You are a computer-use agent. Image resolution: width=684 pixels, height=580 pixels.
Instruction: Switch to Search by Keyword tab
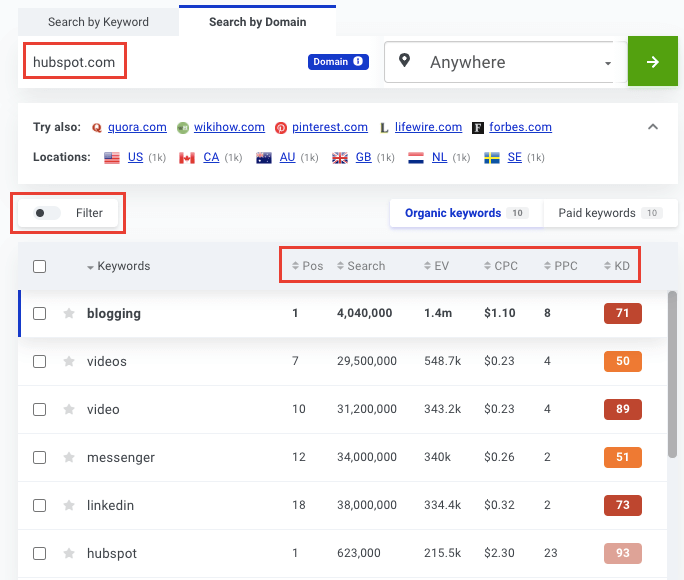click(x=98, y=22)
